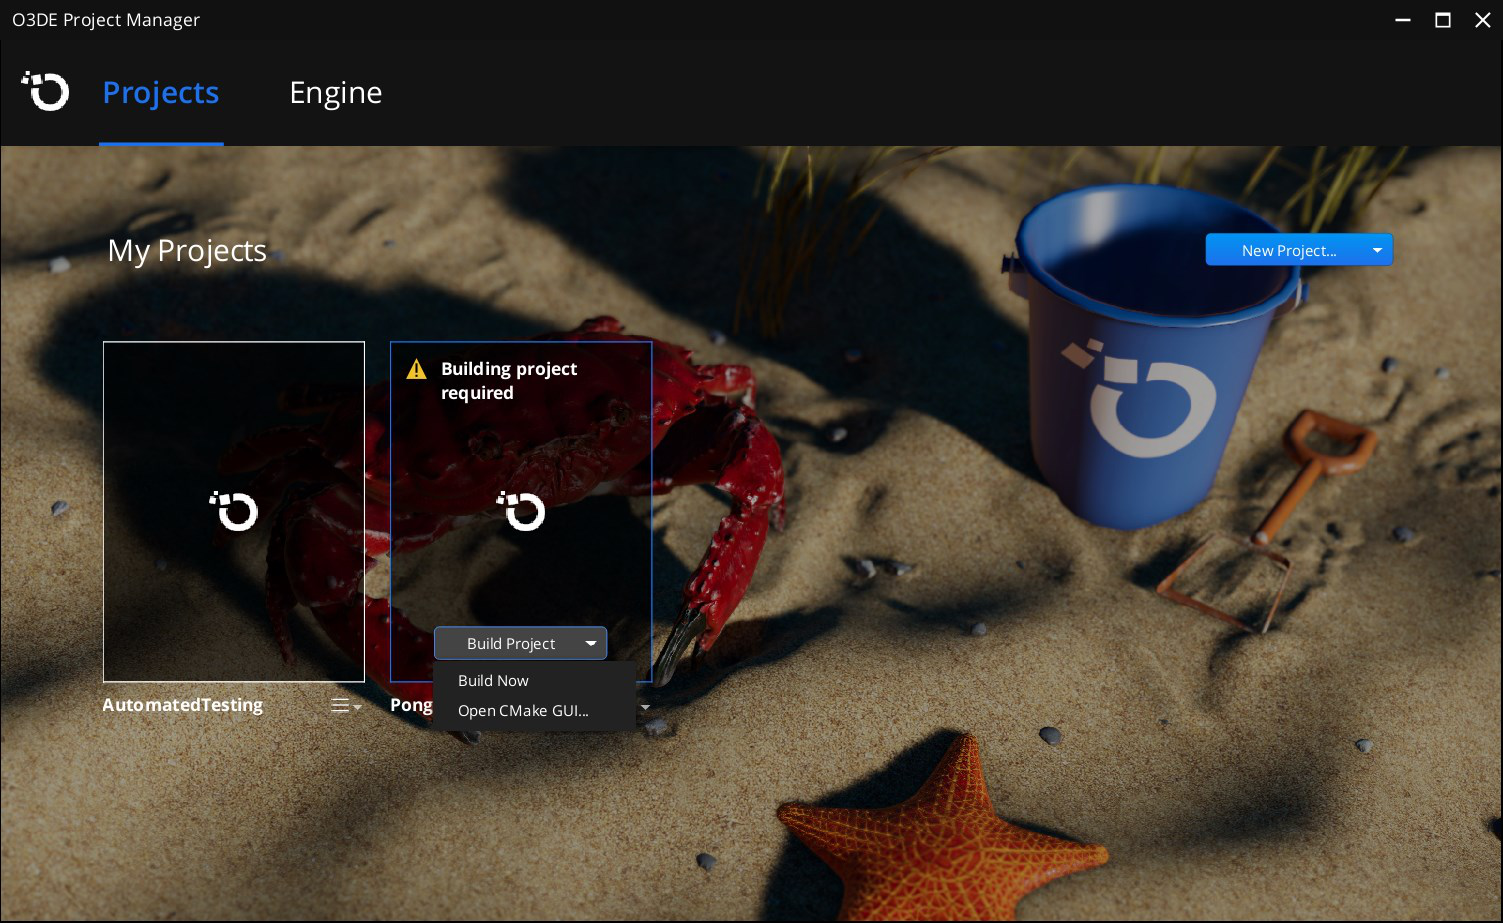Viewport: 1503px width, 923px height.
Task: Open the AutomatedTesting project thumbnail
Action: (x=234, y=512)
